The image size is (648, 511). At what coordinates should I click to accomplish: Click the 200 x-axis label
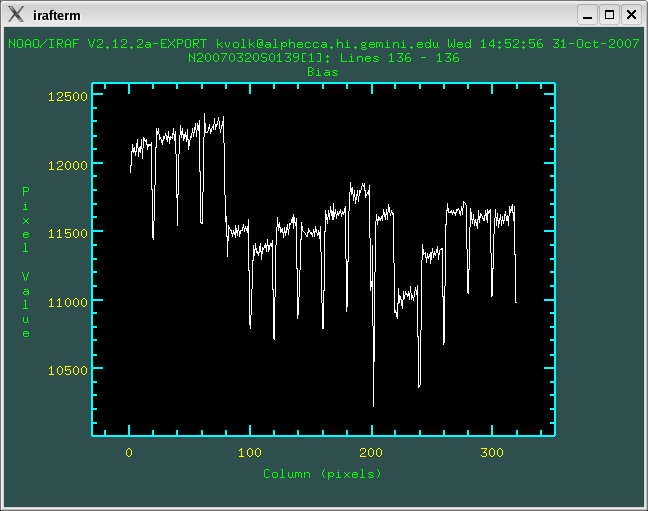[371, 453]
